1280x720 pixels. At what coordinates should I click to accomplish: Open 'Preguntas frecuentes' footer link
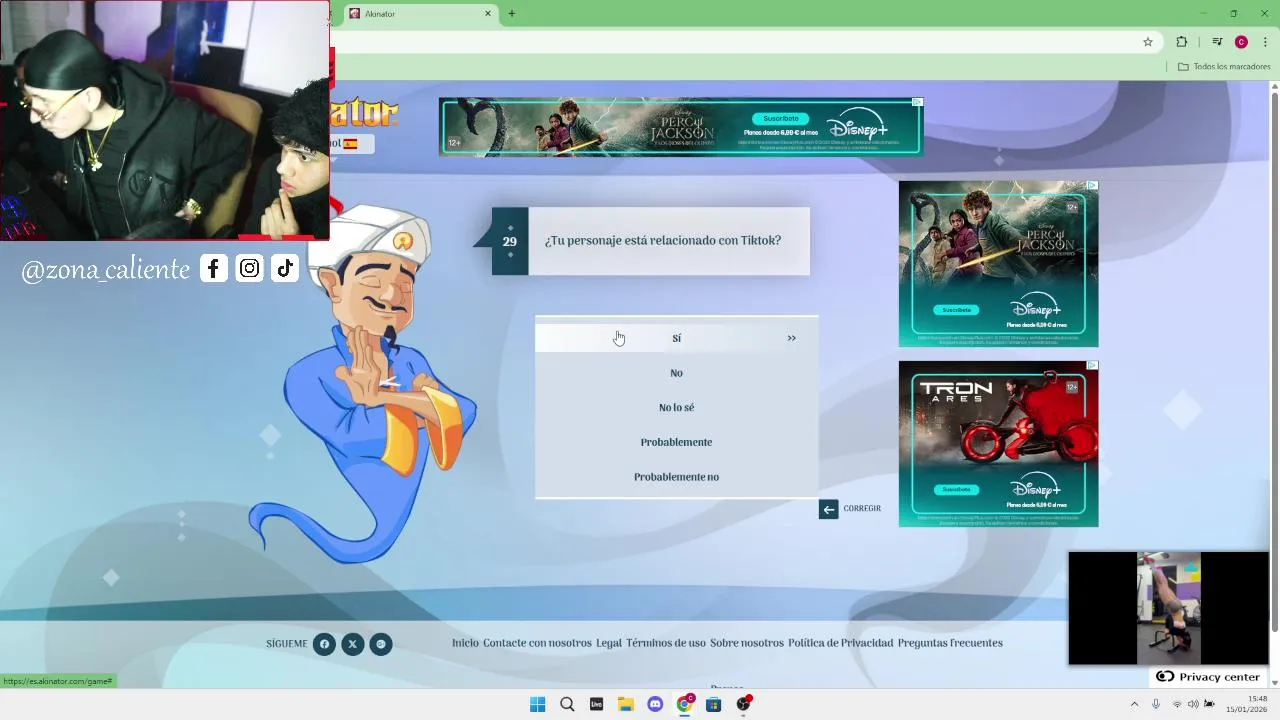(950, 643)
